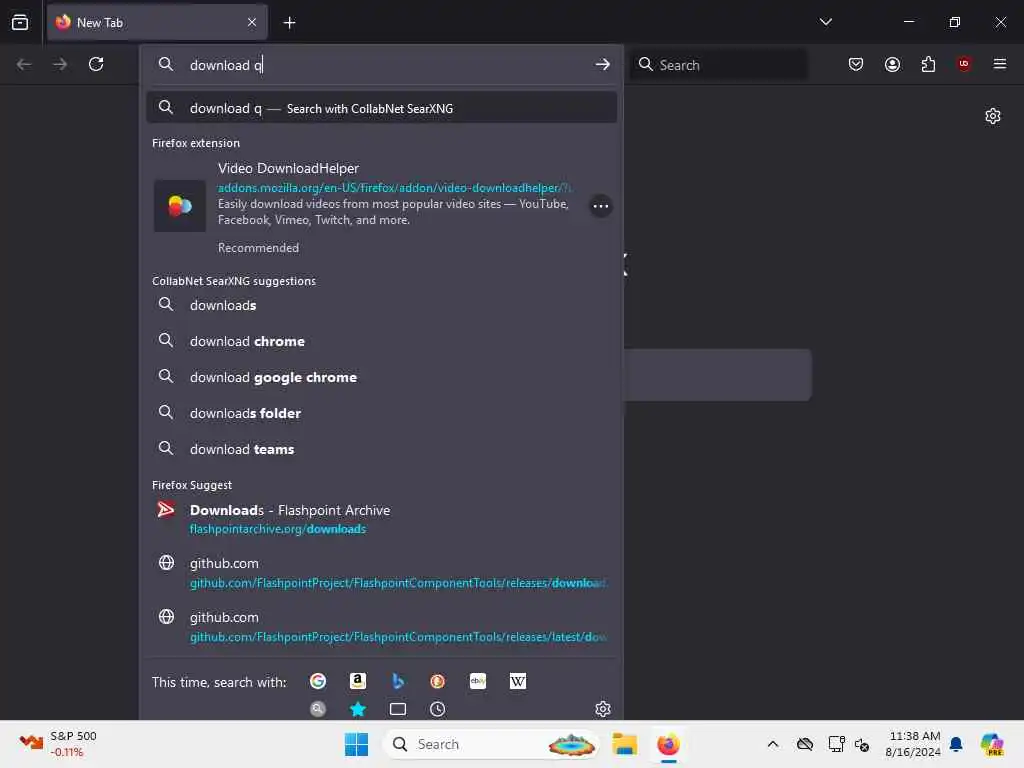Viewport: 1024px width, 768px height.
Task: Go back one page
Action: coord(24,64)
